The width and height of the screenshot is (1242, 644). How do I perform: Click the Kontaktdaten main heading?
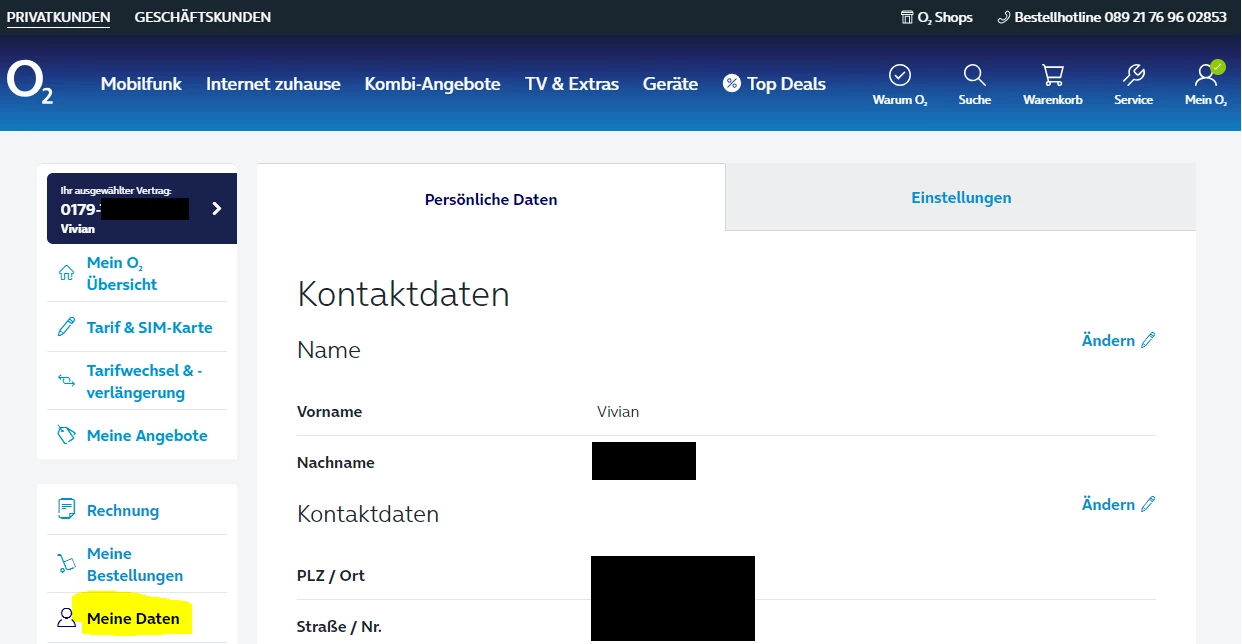(x=403, y=294)
